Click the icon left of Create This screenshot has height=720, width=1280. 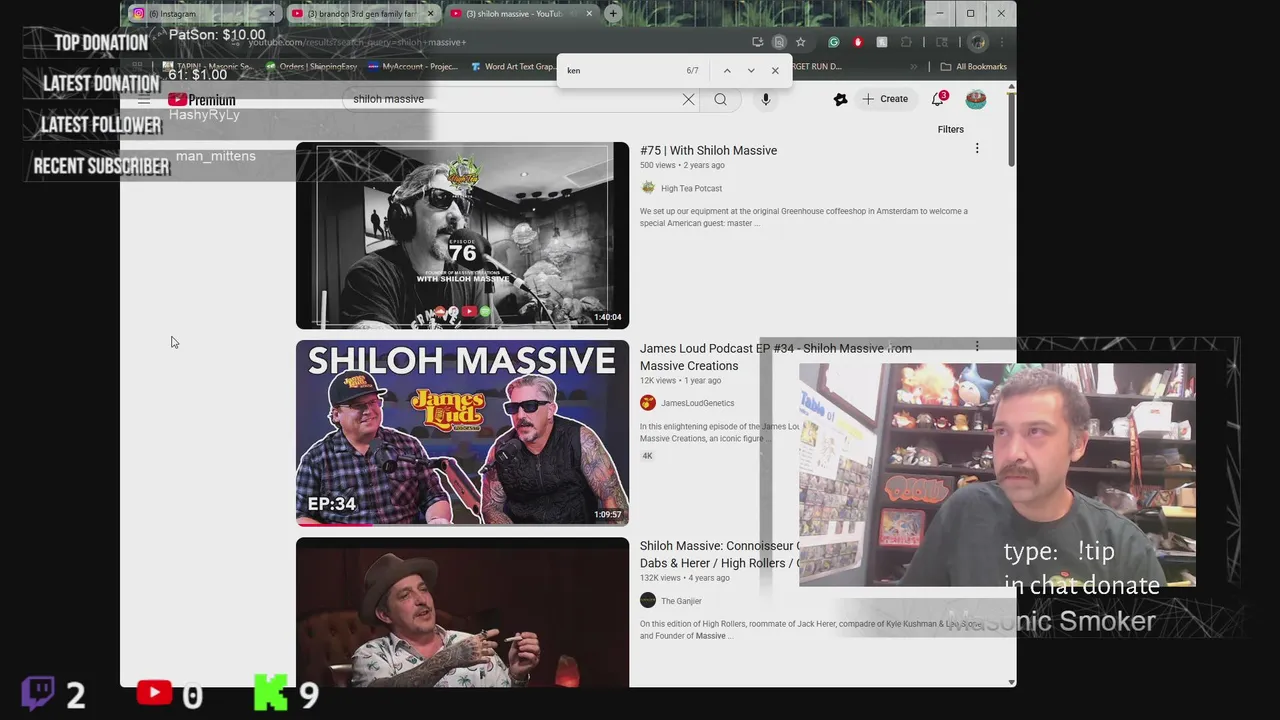point(841,99)
